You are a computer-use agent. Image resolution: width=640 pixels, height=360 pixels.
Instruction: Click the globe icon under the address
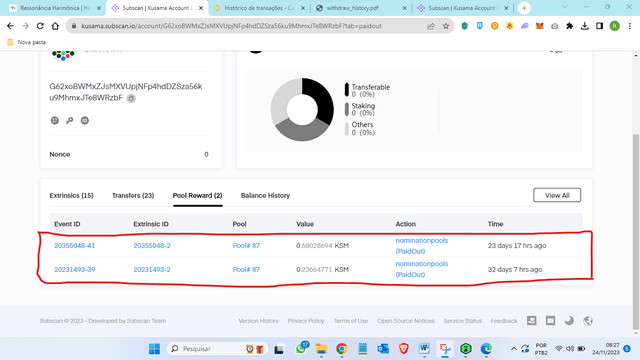tap(55, 120)
